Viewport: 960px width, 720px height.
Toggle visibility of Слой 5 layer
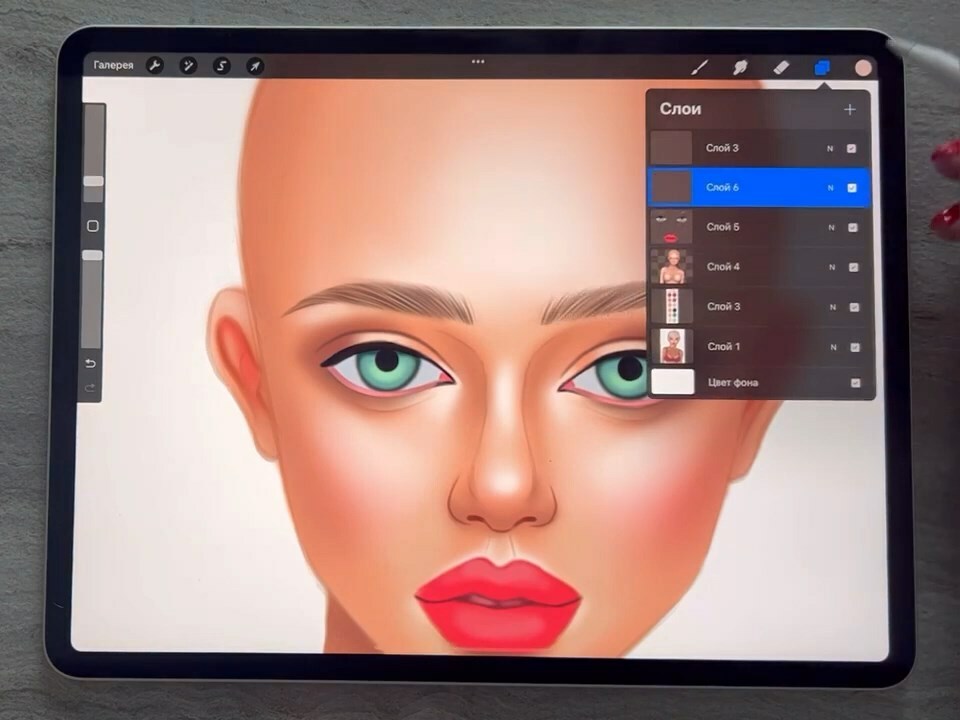[853, 228]
